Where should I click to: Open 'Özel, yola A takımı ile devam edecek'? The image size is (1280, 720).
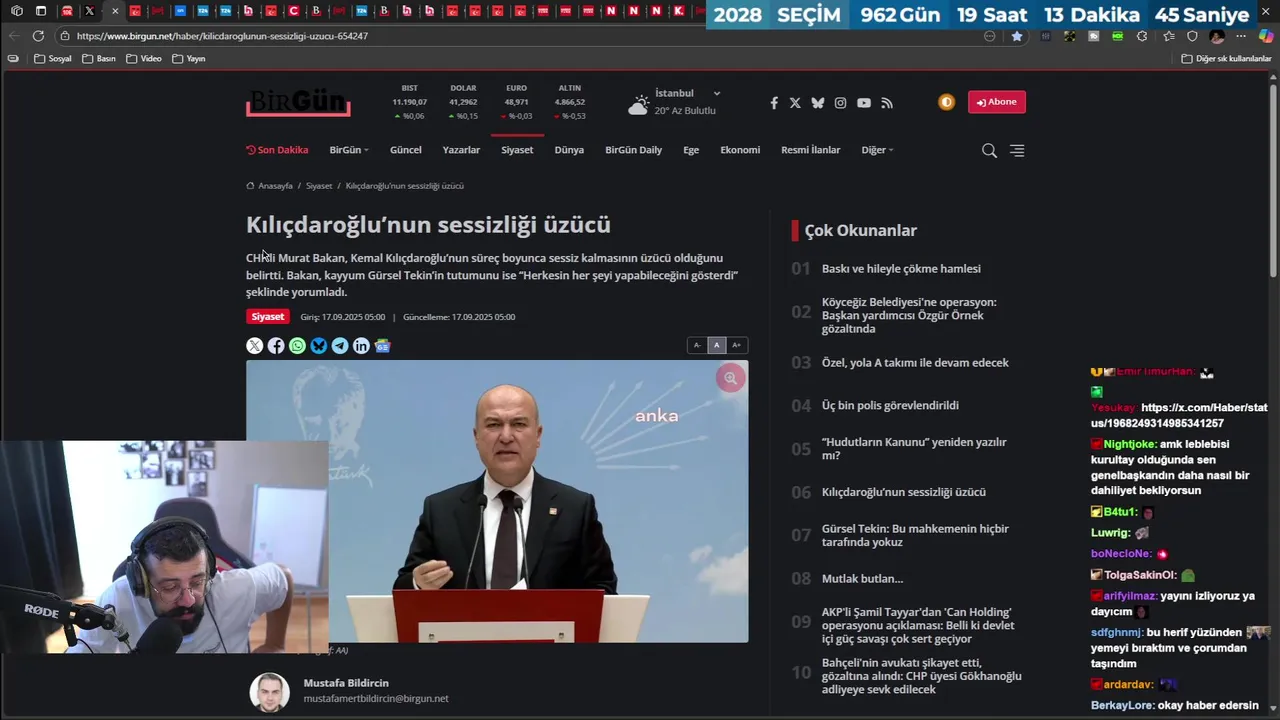tap(915, 363)
